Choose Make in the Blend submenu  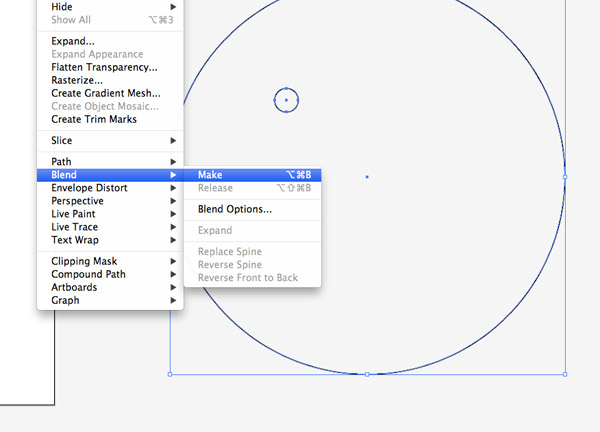(210, 175)
